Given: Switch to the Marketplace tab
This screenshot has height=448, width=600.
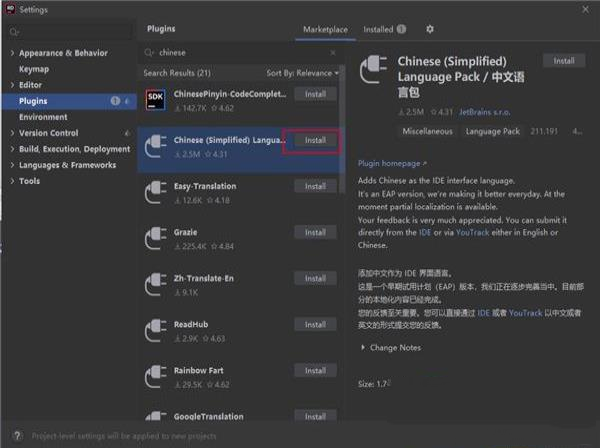Looking at the screenshot, I should pyautogui.click(x=327, y=30).
